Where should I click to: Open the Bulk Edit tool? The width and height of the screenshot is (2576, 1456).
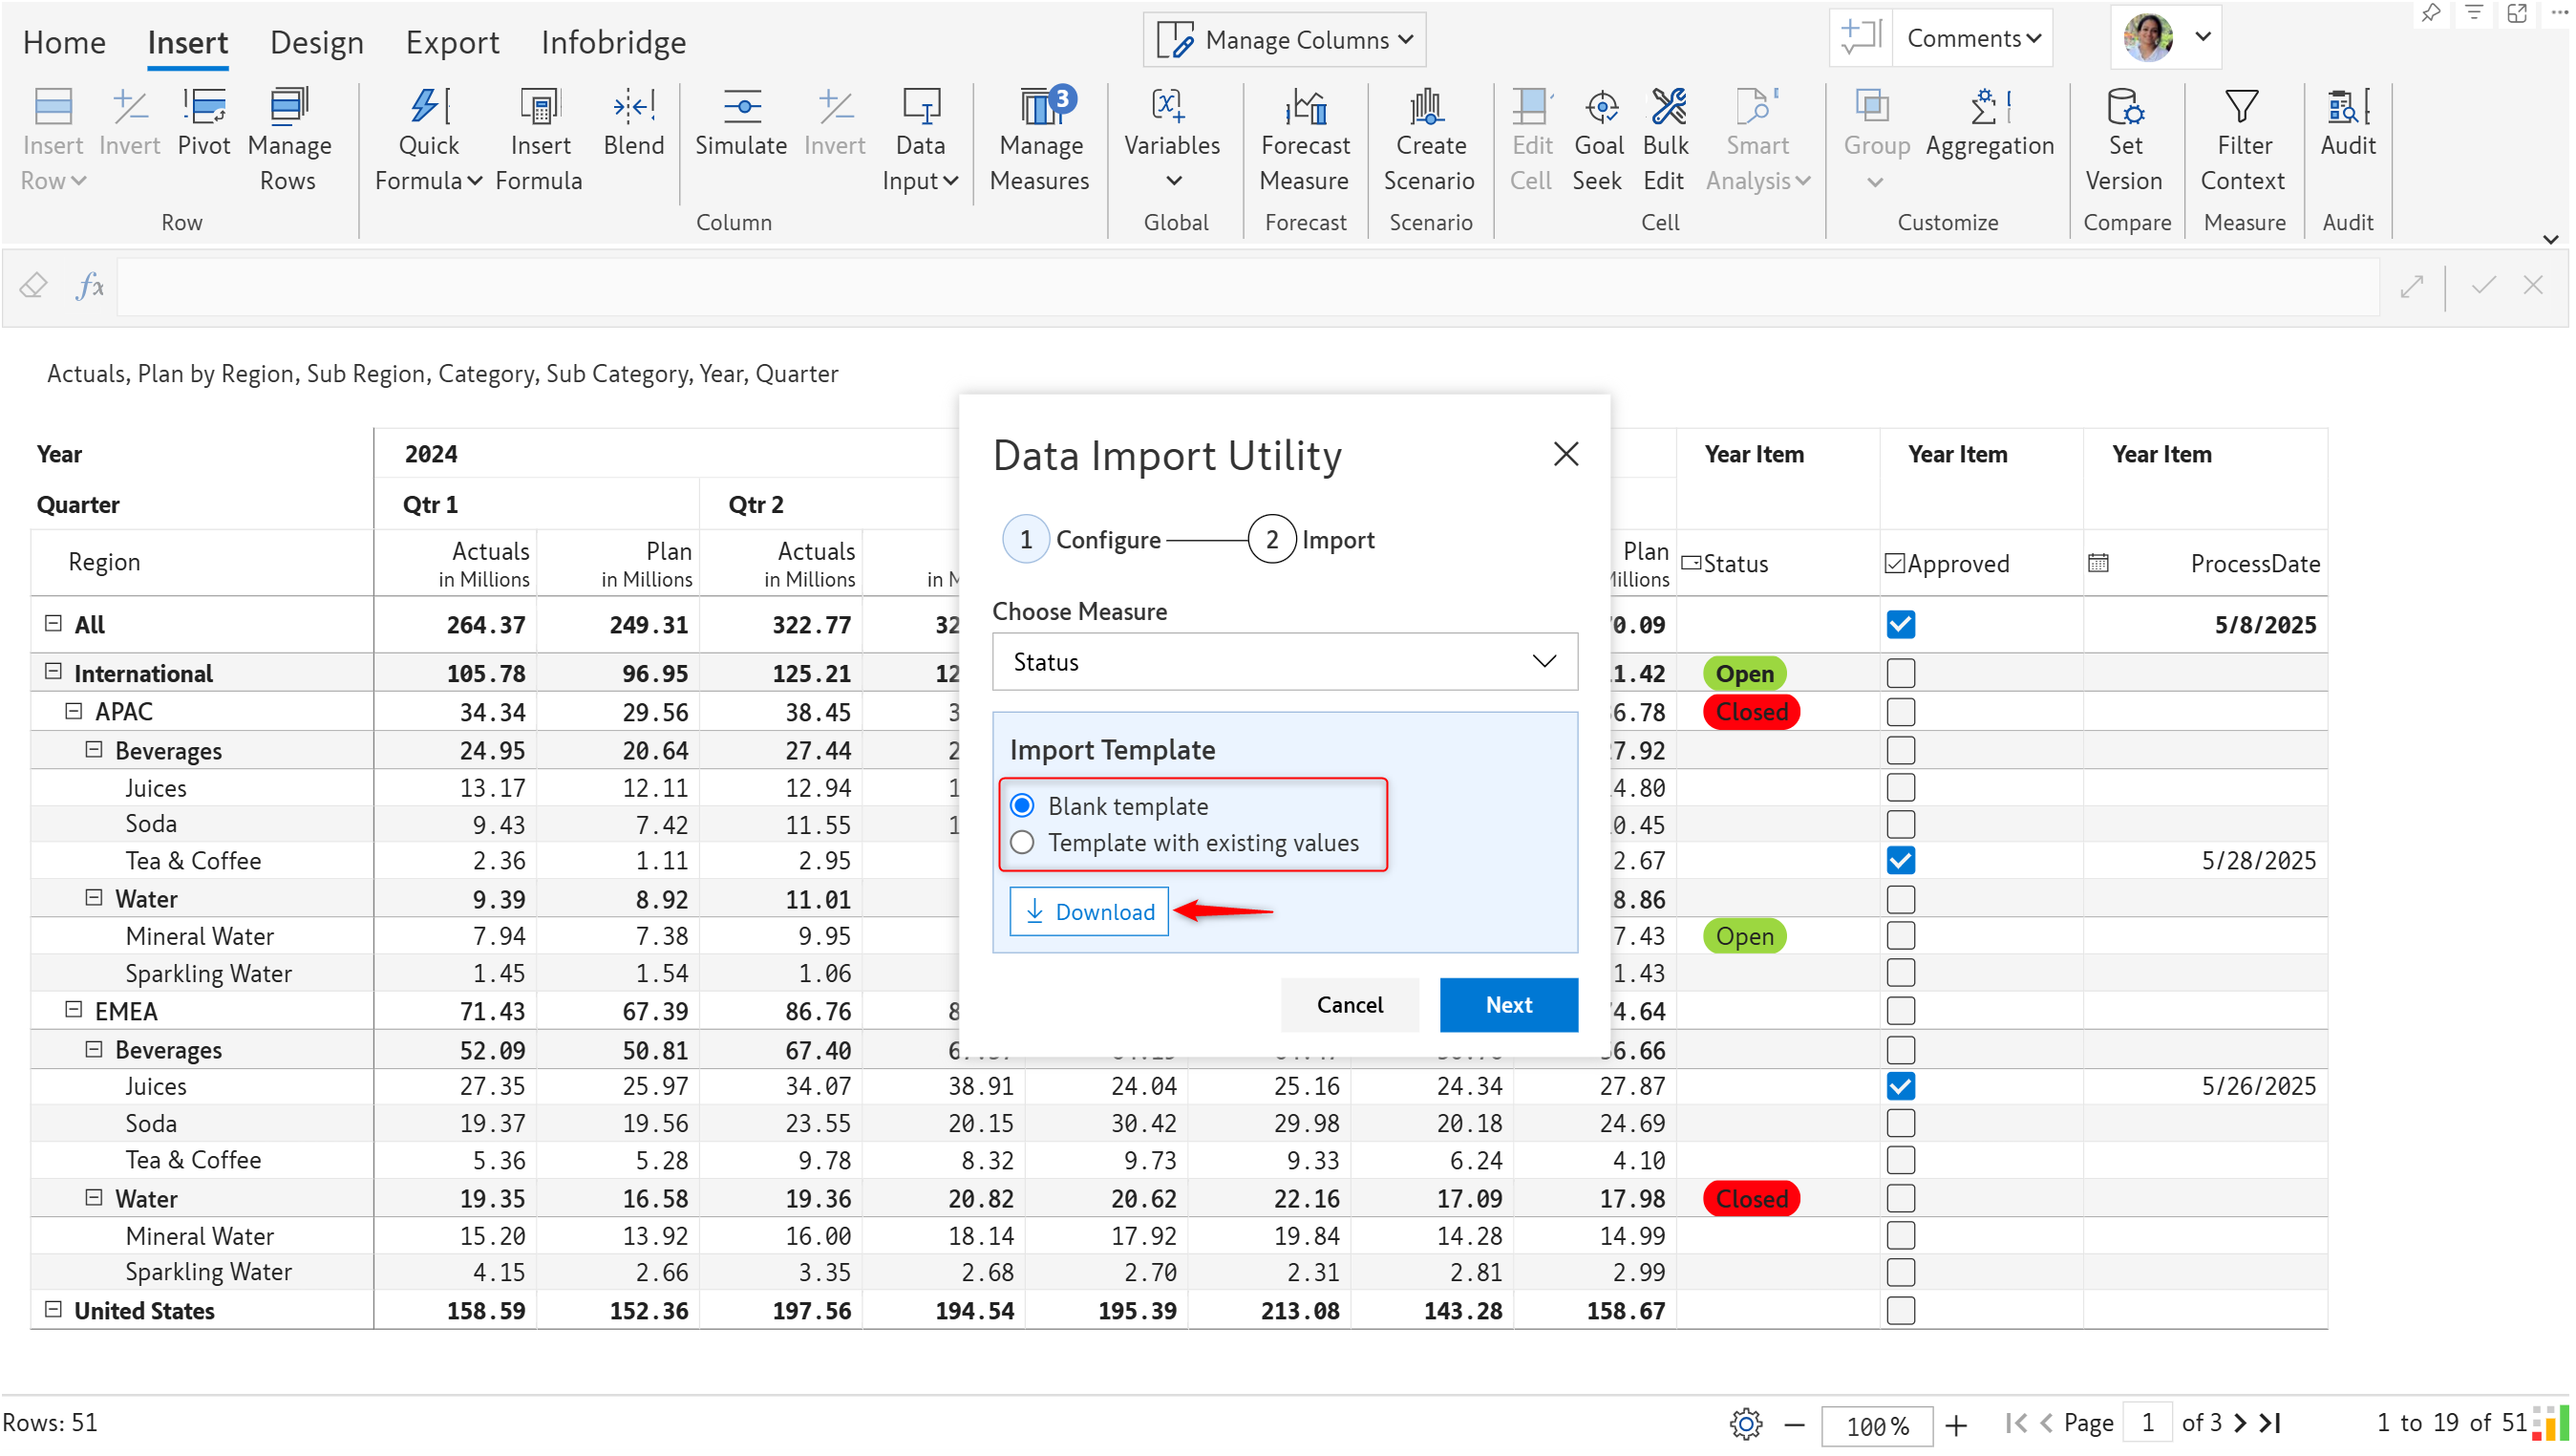pos(1666,107)
